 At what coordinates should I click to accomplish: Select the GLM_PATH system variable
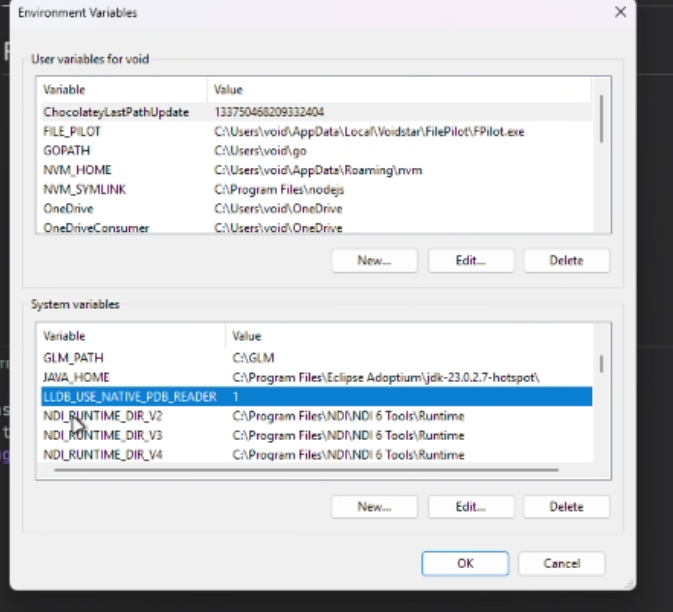(73, 358)
